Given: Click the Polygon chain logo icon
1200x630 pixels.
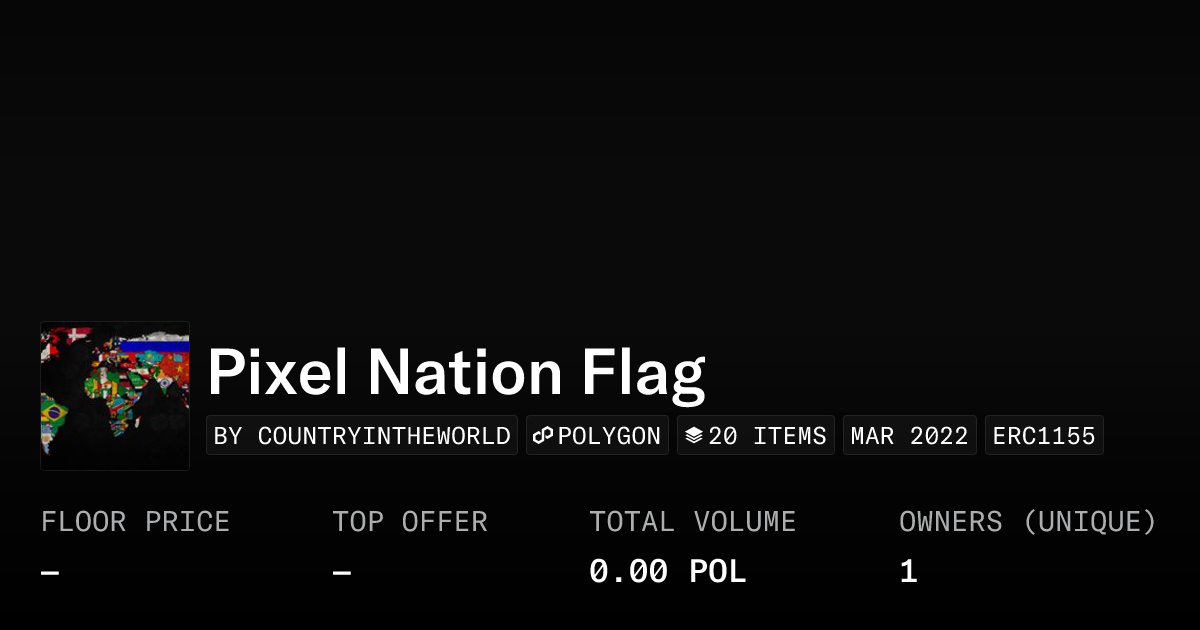Looking at the screenshot, I should coord(543,436).
